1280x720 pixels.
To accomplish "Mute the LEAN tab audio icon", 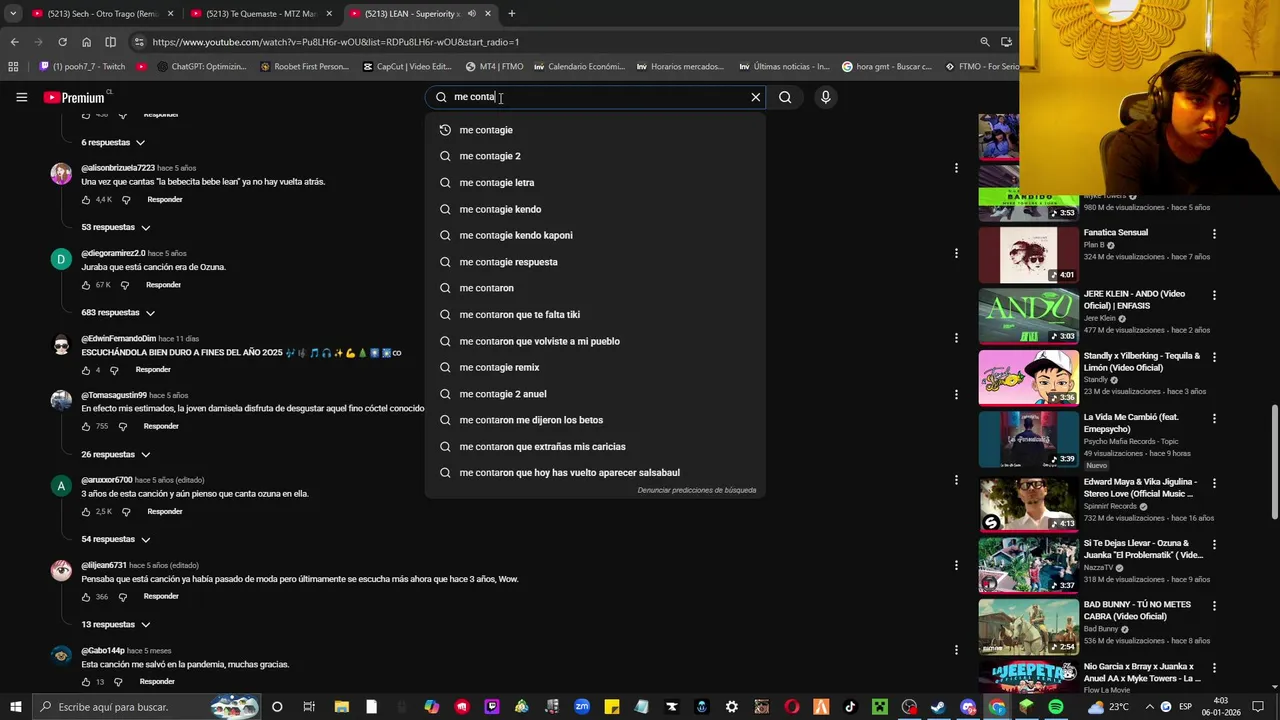I will (x=471, y=14).
